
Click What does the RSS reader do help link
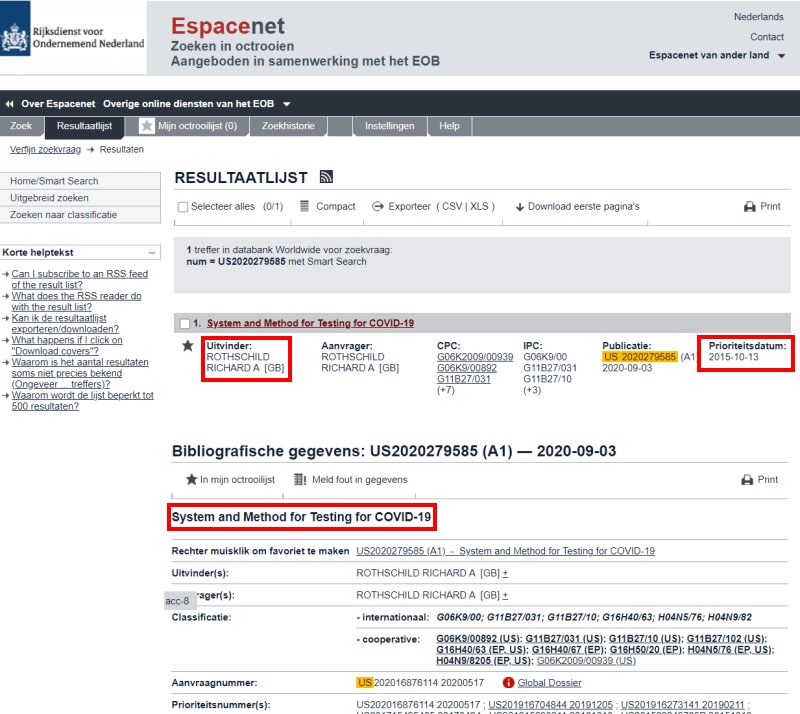(77, 301)
